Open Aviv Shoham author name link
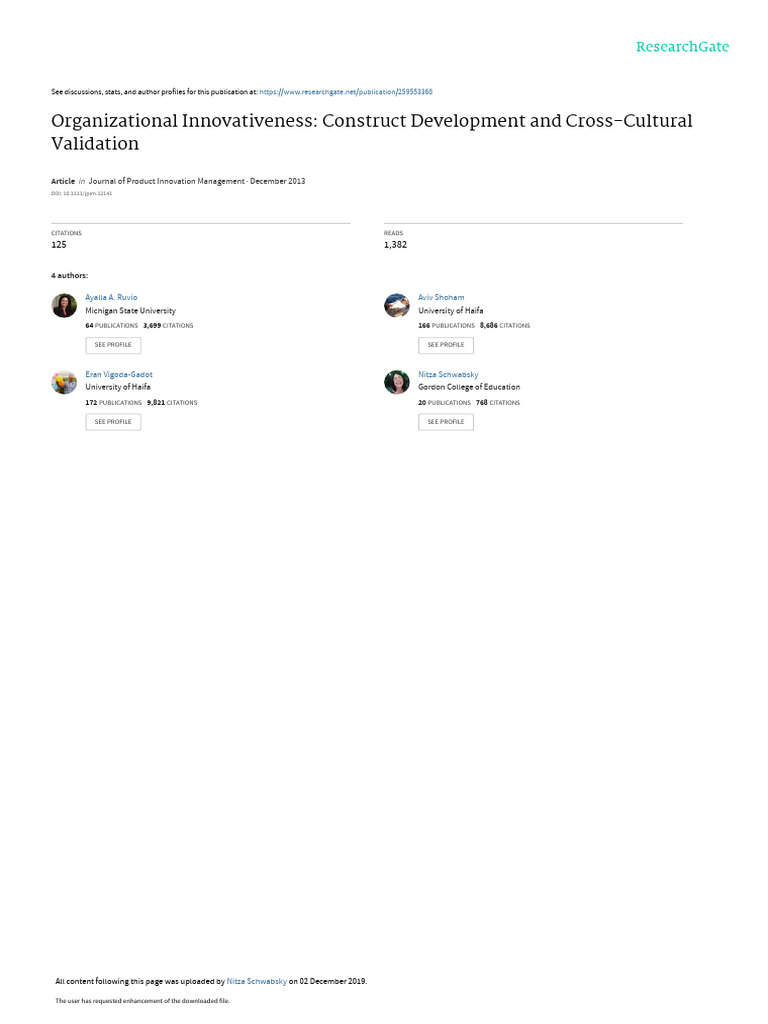The width and height of the screenshot is (768, 1024). coord(441,297)
